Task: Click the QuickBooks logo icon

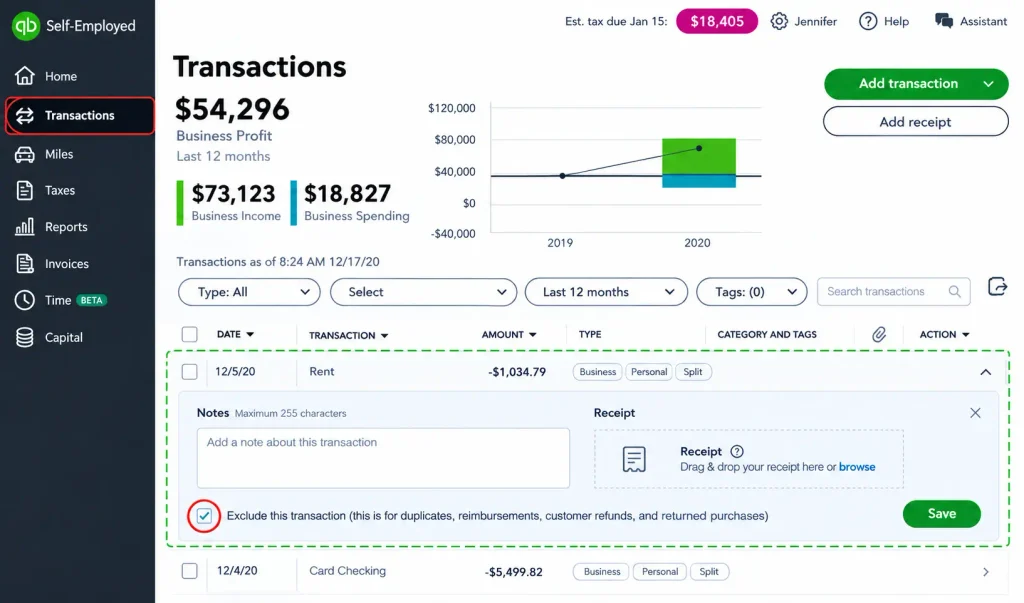Action: click(x=25, y=26)
